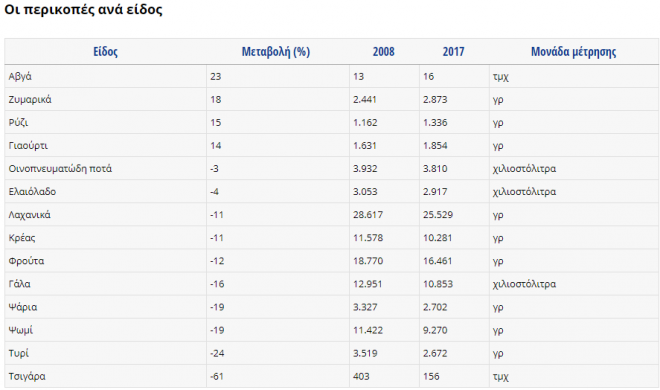Click the 2008 value 403
This screenshot has height=390, width=660.
click(361, 376)
